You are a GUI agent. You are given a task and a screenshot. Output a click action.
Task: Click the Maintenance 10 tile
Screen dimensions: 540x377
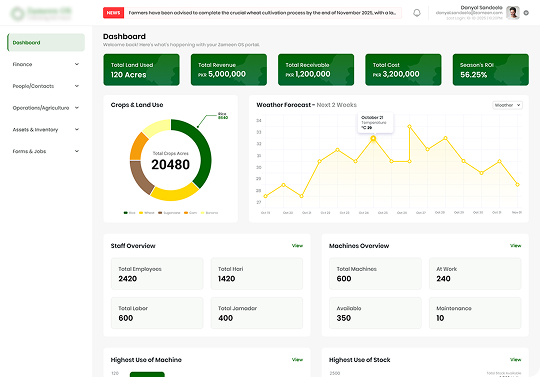coord(475,313)
